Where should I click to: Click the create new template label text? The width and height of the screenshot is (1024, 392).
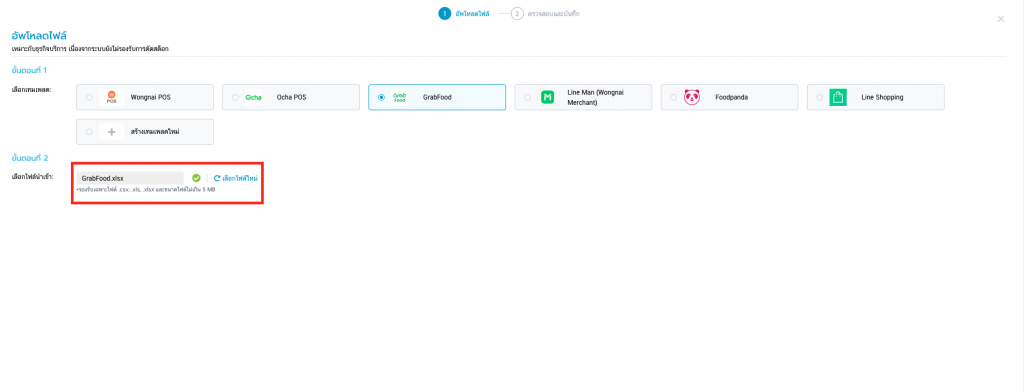155,131
